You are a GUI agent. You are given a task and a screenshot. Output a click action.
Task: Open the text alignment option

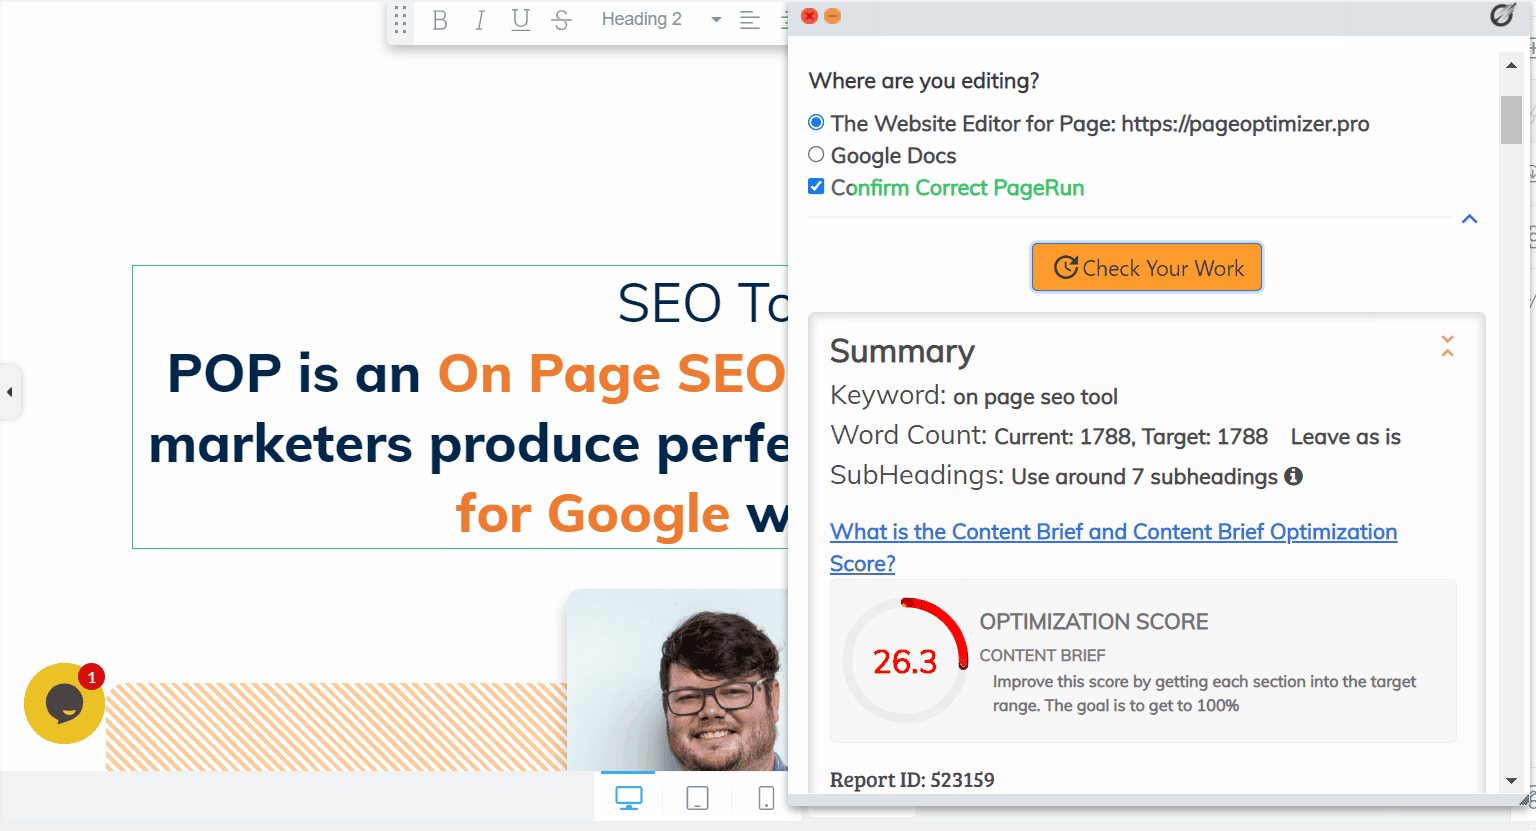(750, 19)
